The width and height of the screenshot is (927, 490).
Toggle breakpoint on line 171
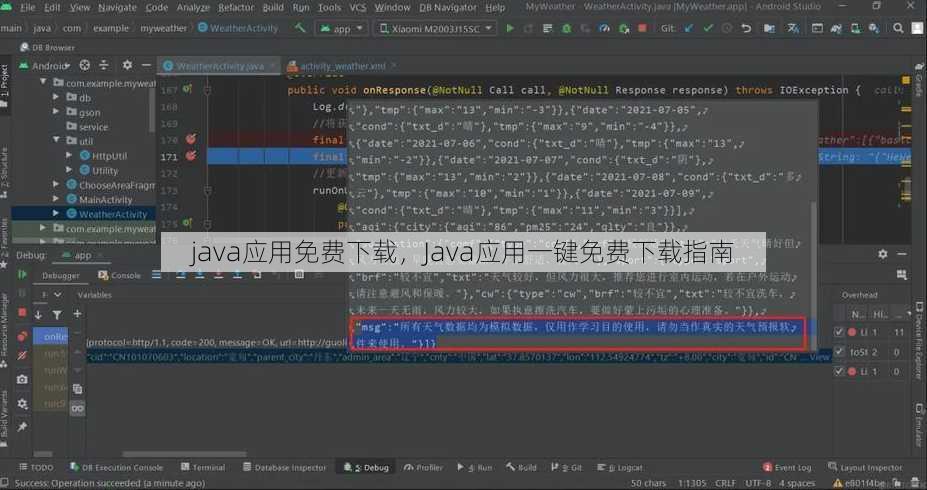pos(190,156)
